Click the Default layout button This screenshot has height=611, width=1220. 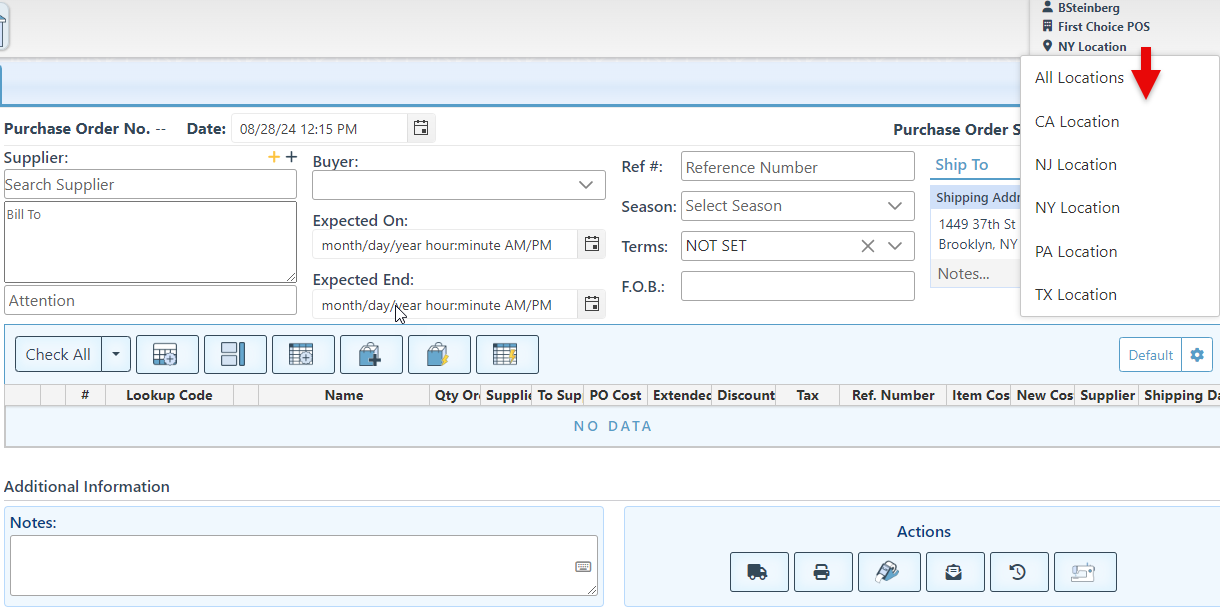[1150, 355]
